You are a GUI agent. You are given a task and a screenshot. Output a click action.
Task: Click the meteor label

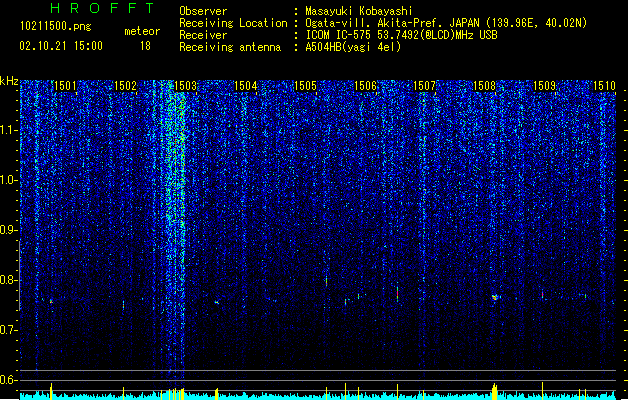[142, 31]
